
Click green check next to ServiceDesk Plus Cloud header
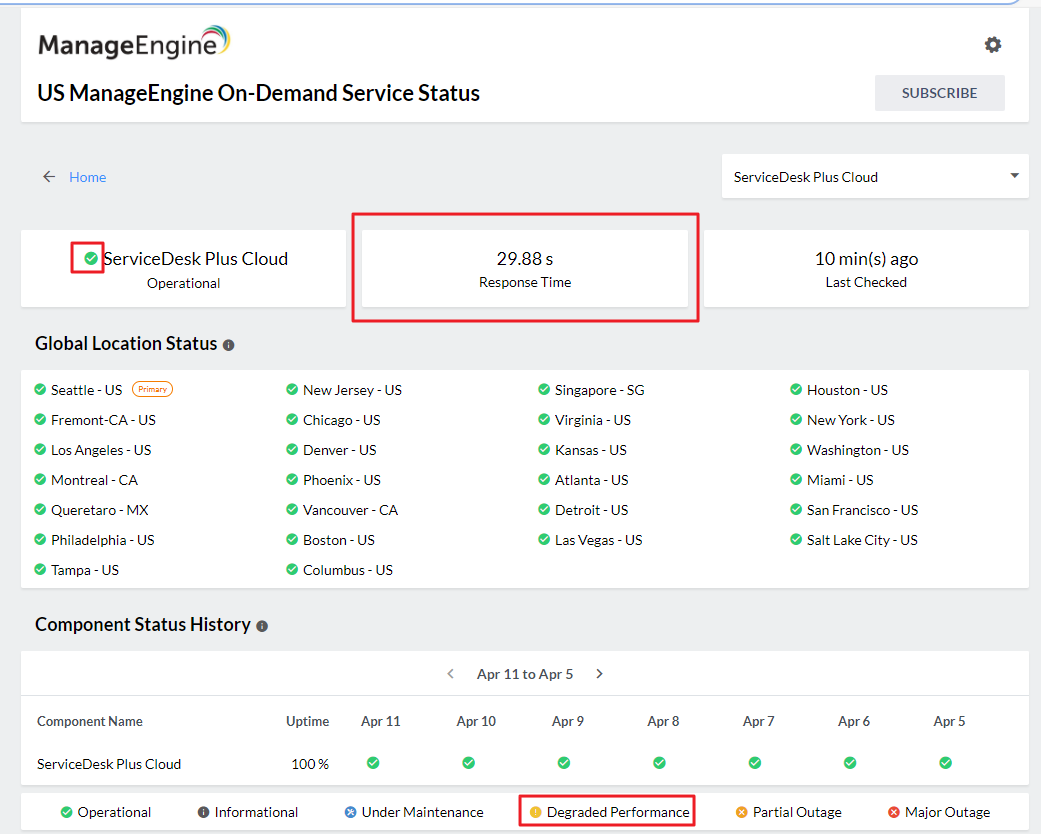pos(91,259)
